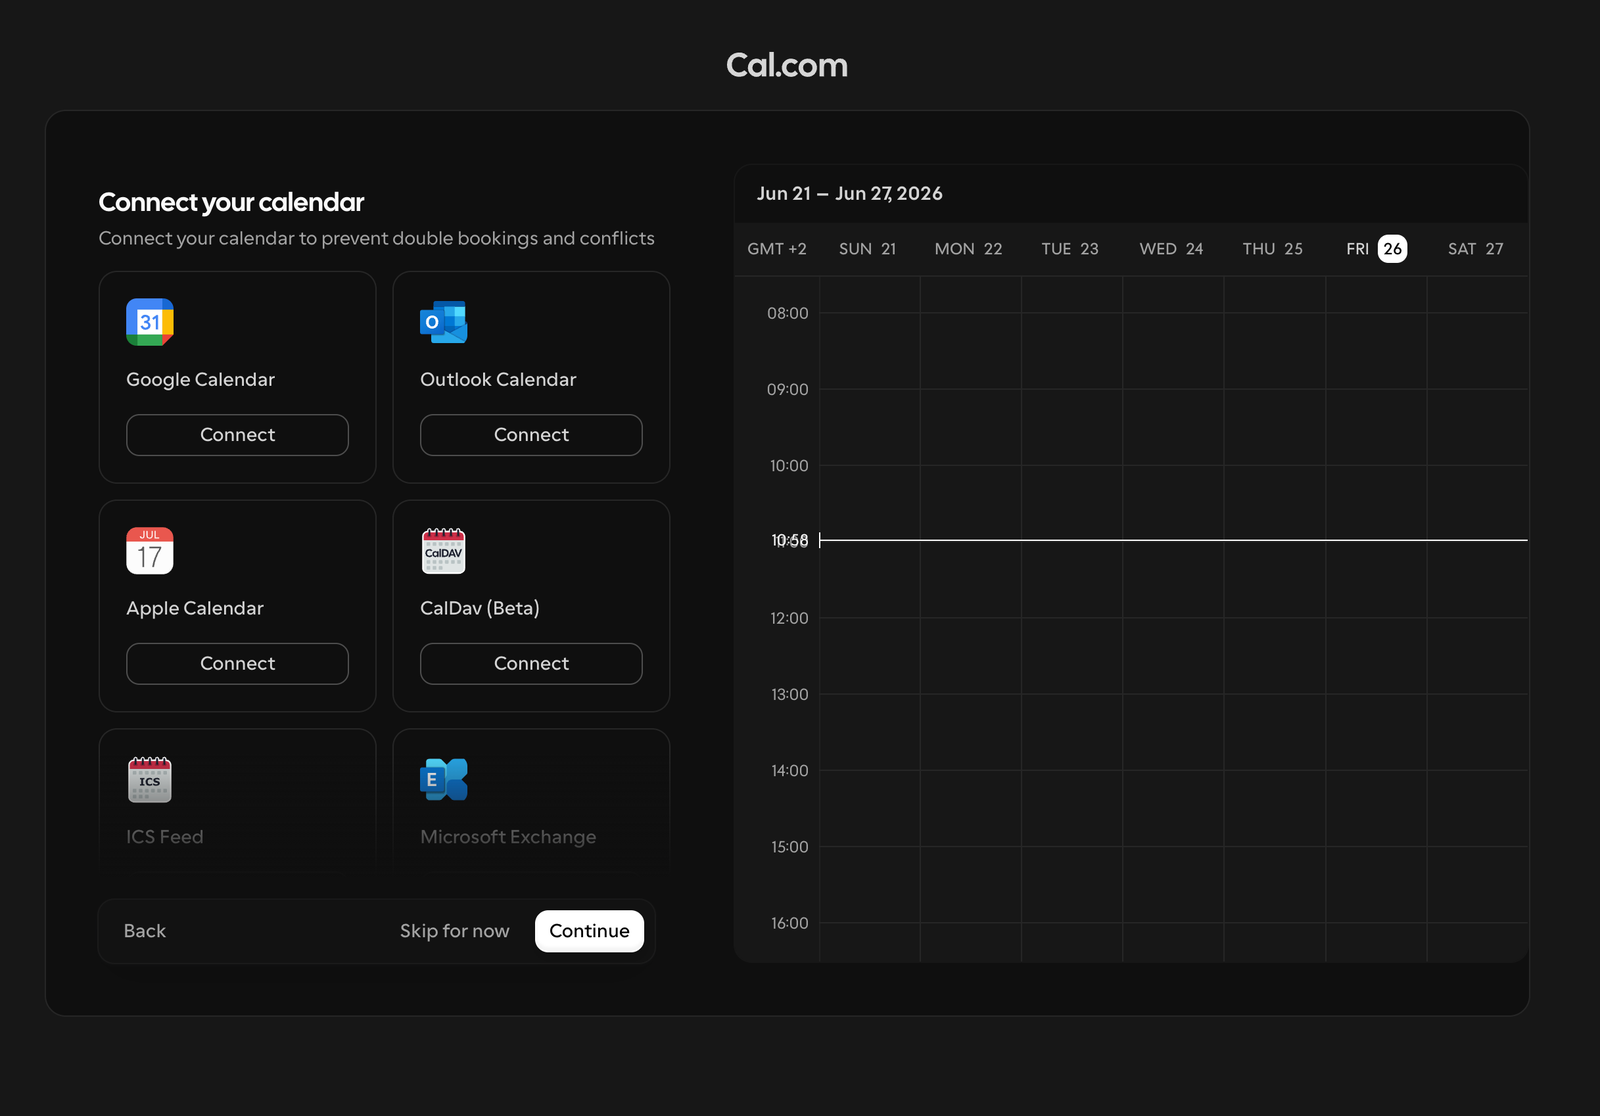Click the 16:00 time label
The image size is (1600, 1116).
pyautogui.click(x=790, y=923)
